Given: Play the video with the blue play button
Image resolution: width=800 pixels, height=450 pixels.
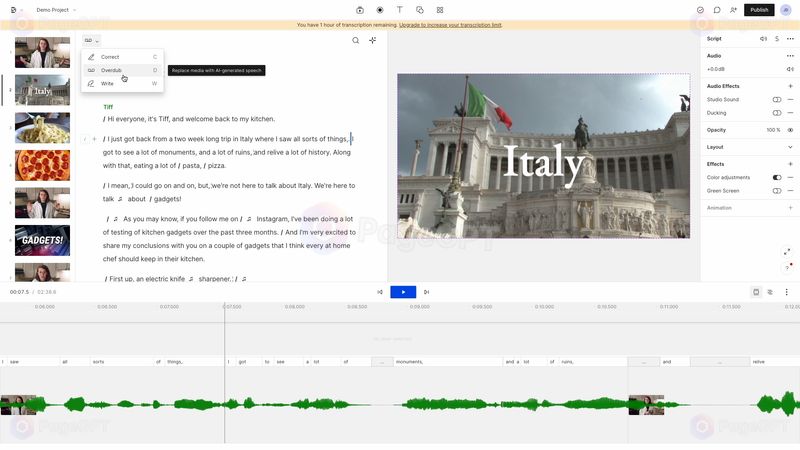Looking at the screenshot, I should tap(403, 292).
